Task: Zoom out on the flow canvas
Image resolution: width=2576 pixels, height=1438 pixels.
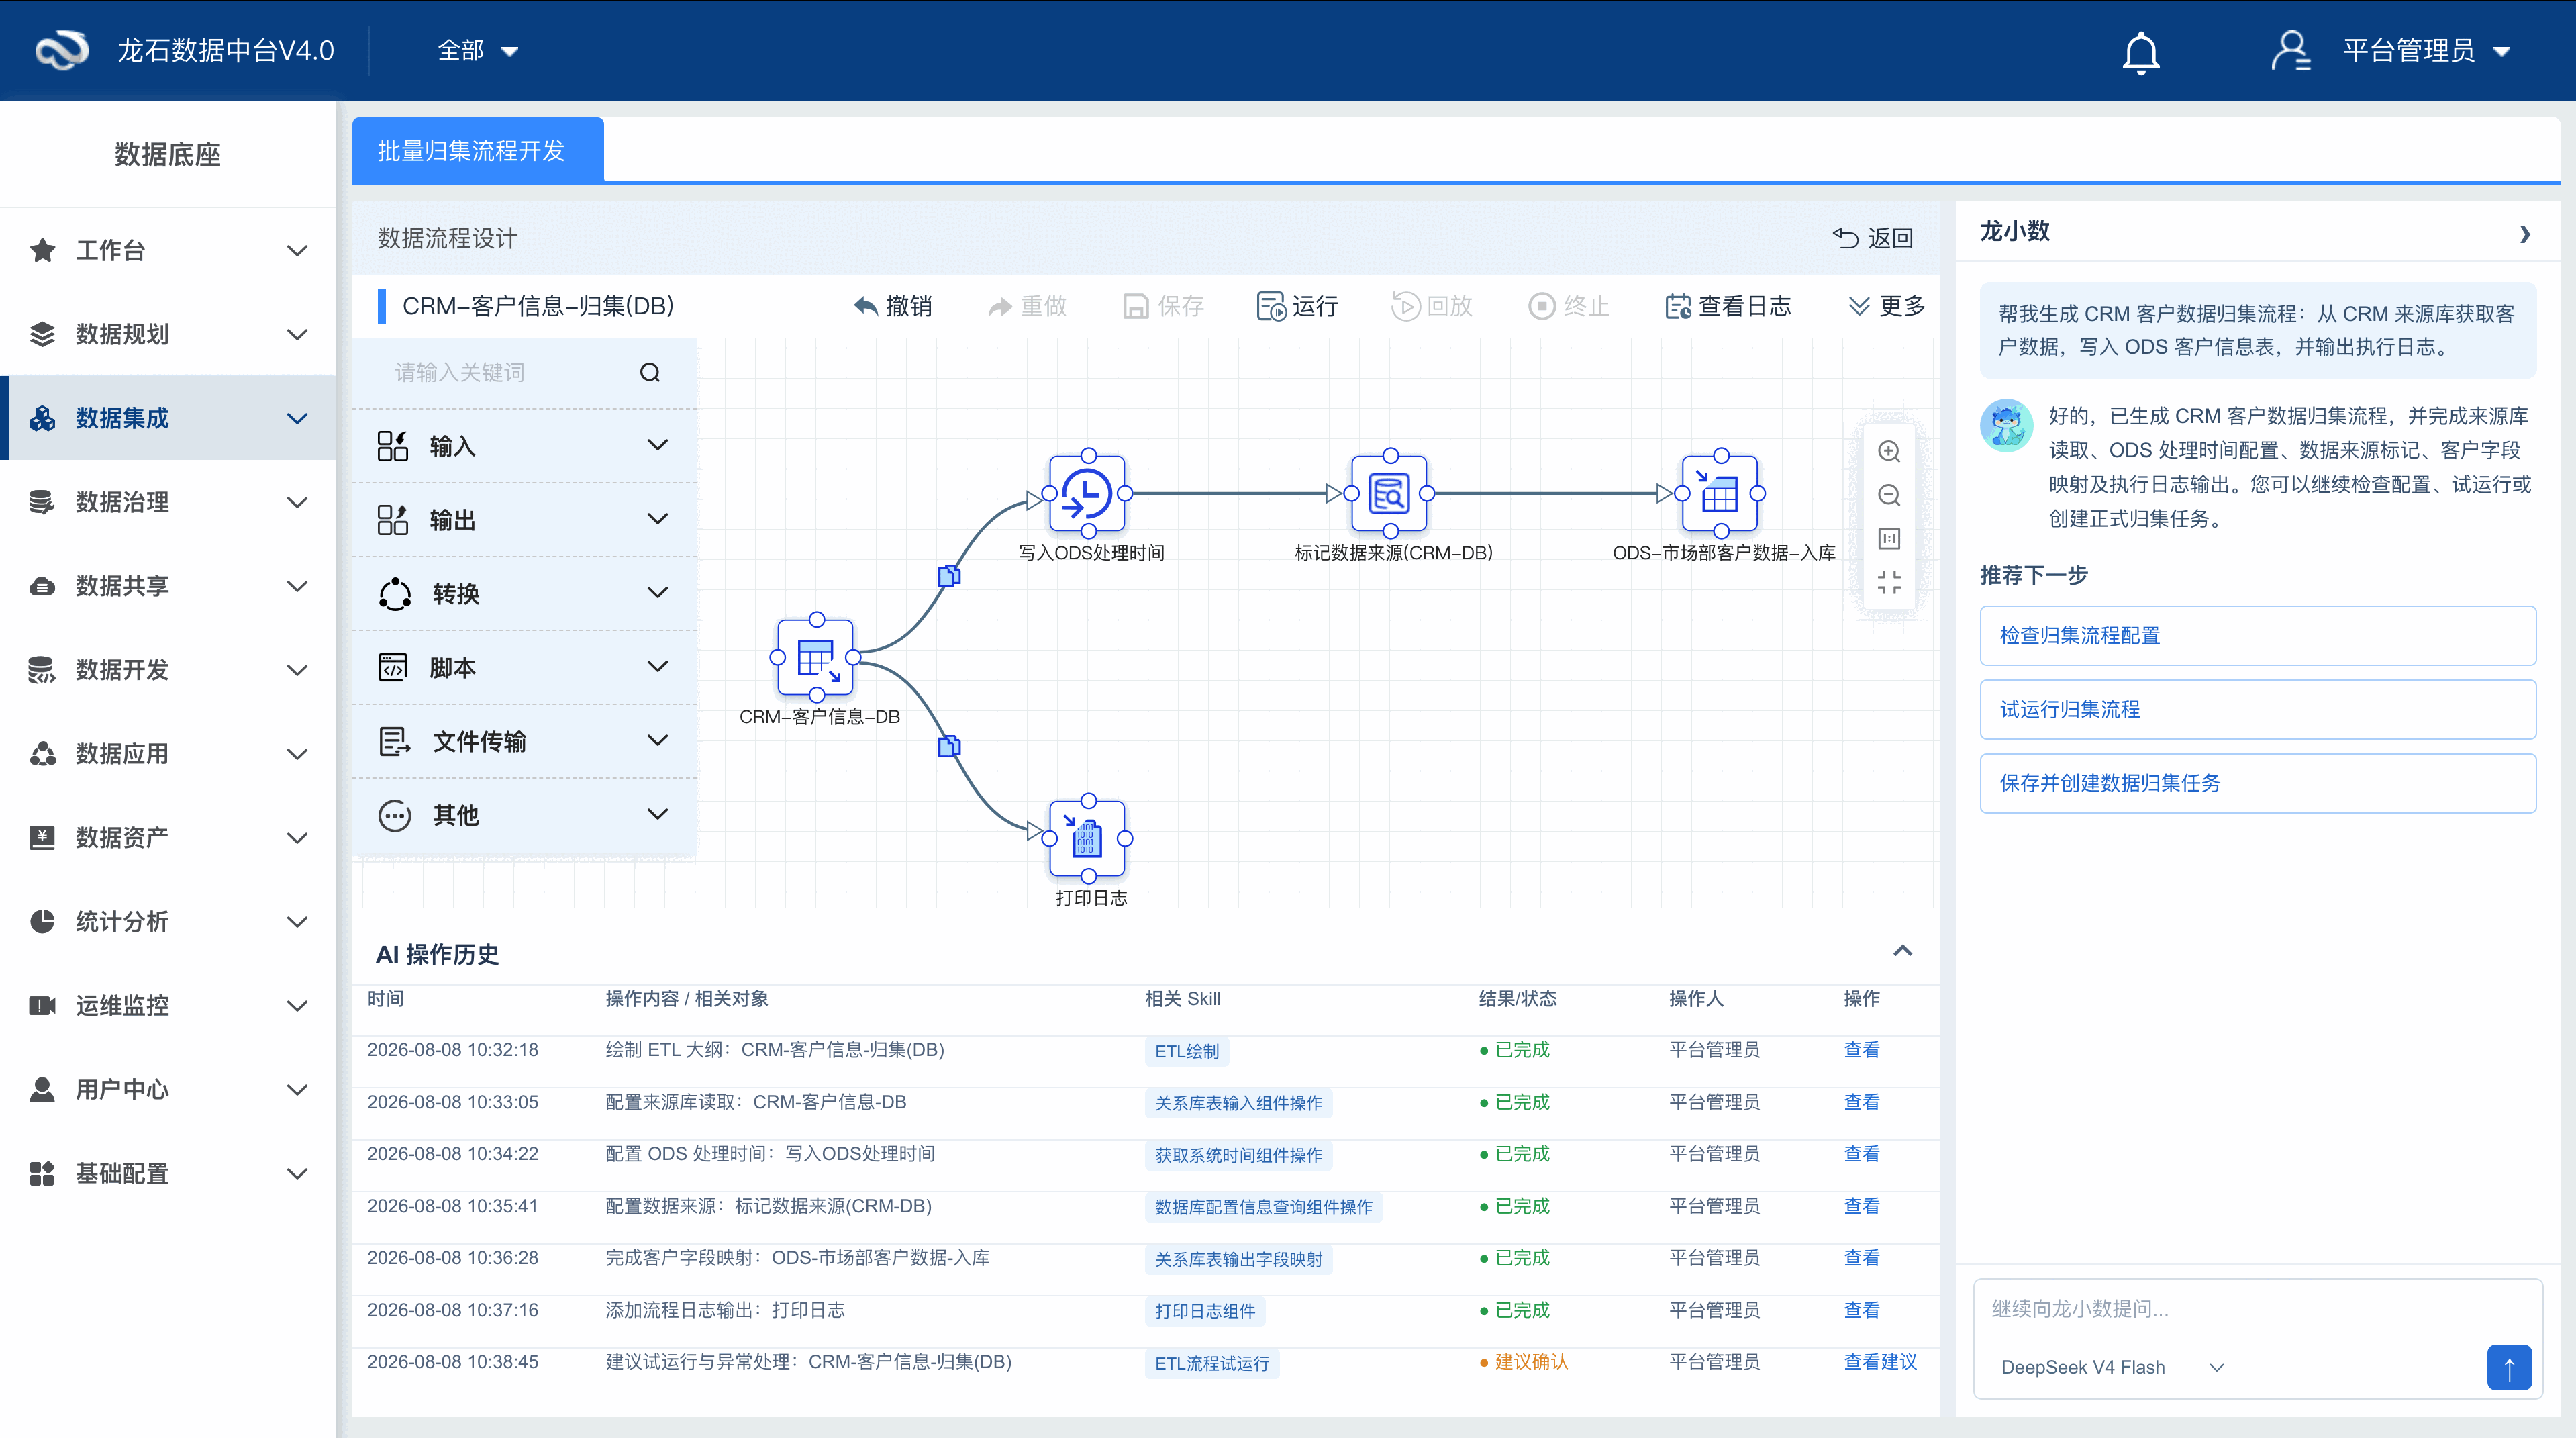Action: pyautogui.click(x=1889, y=495)
